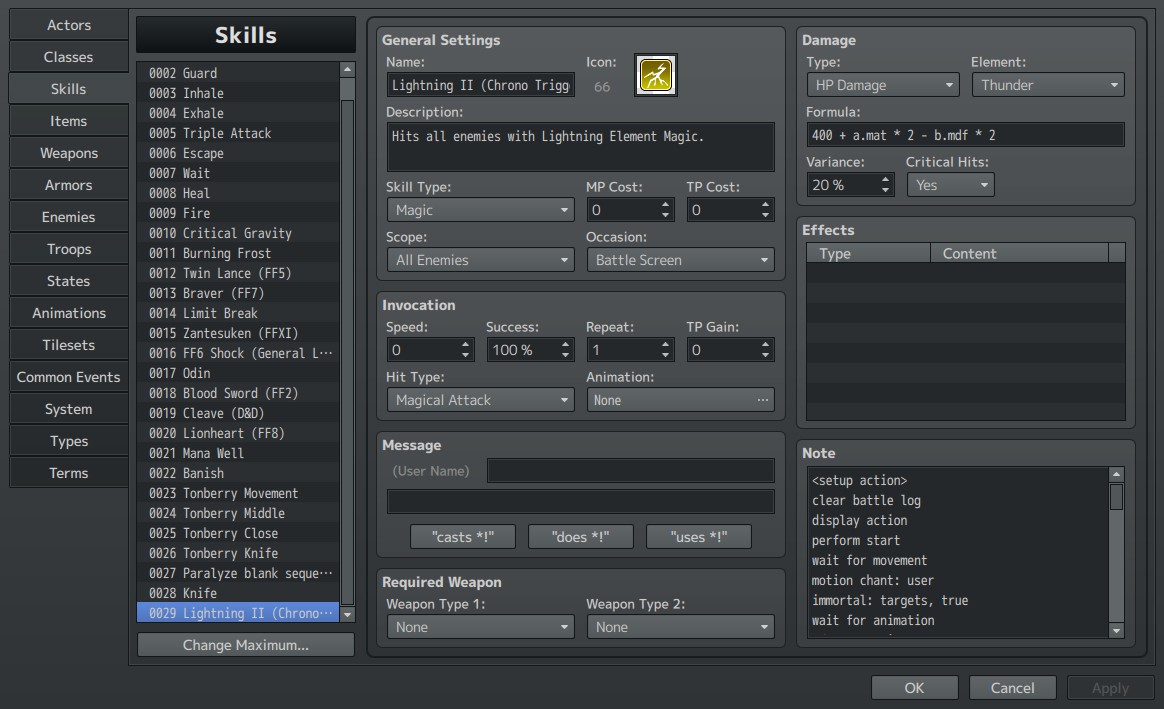Click the Effects Content column header

(1019, 253)
